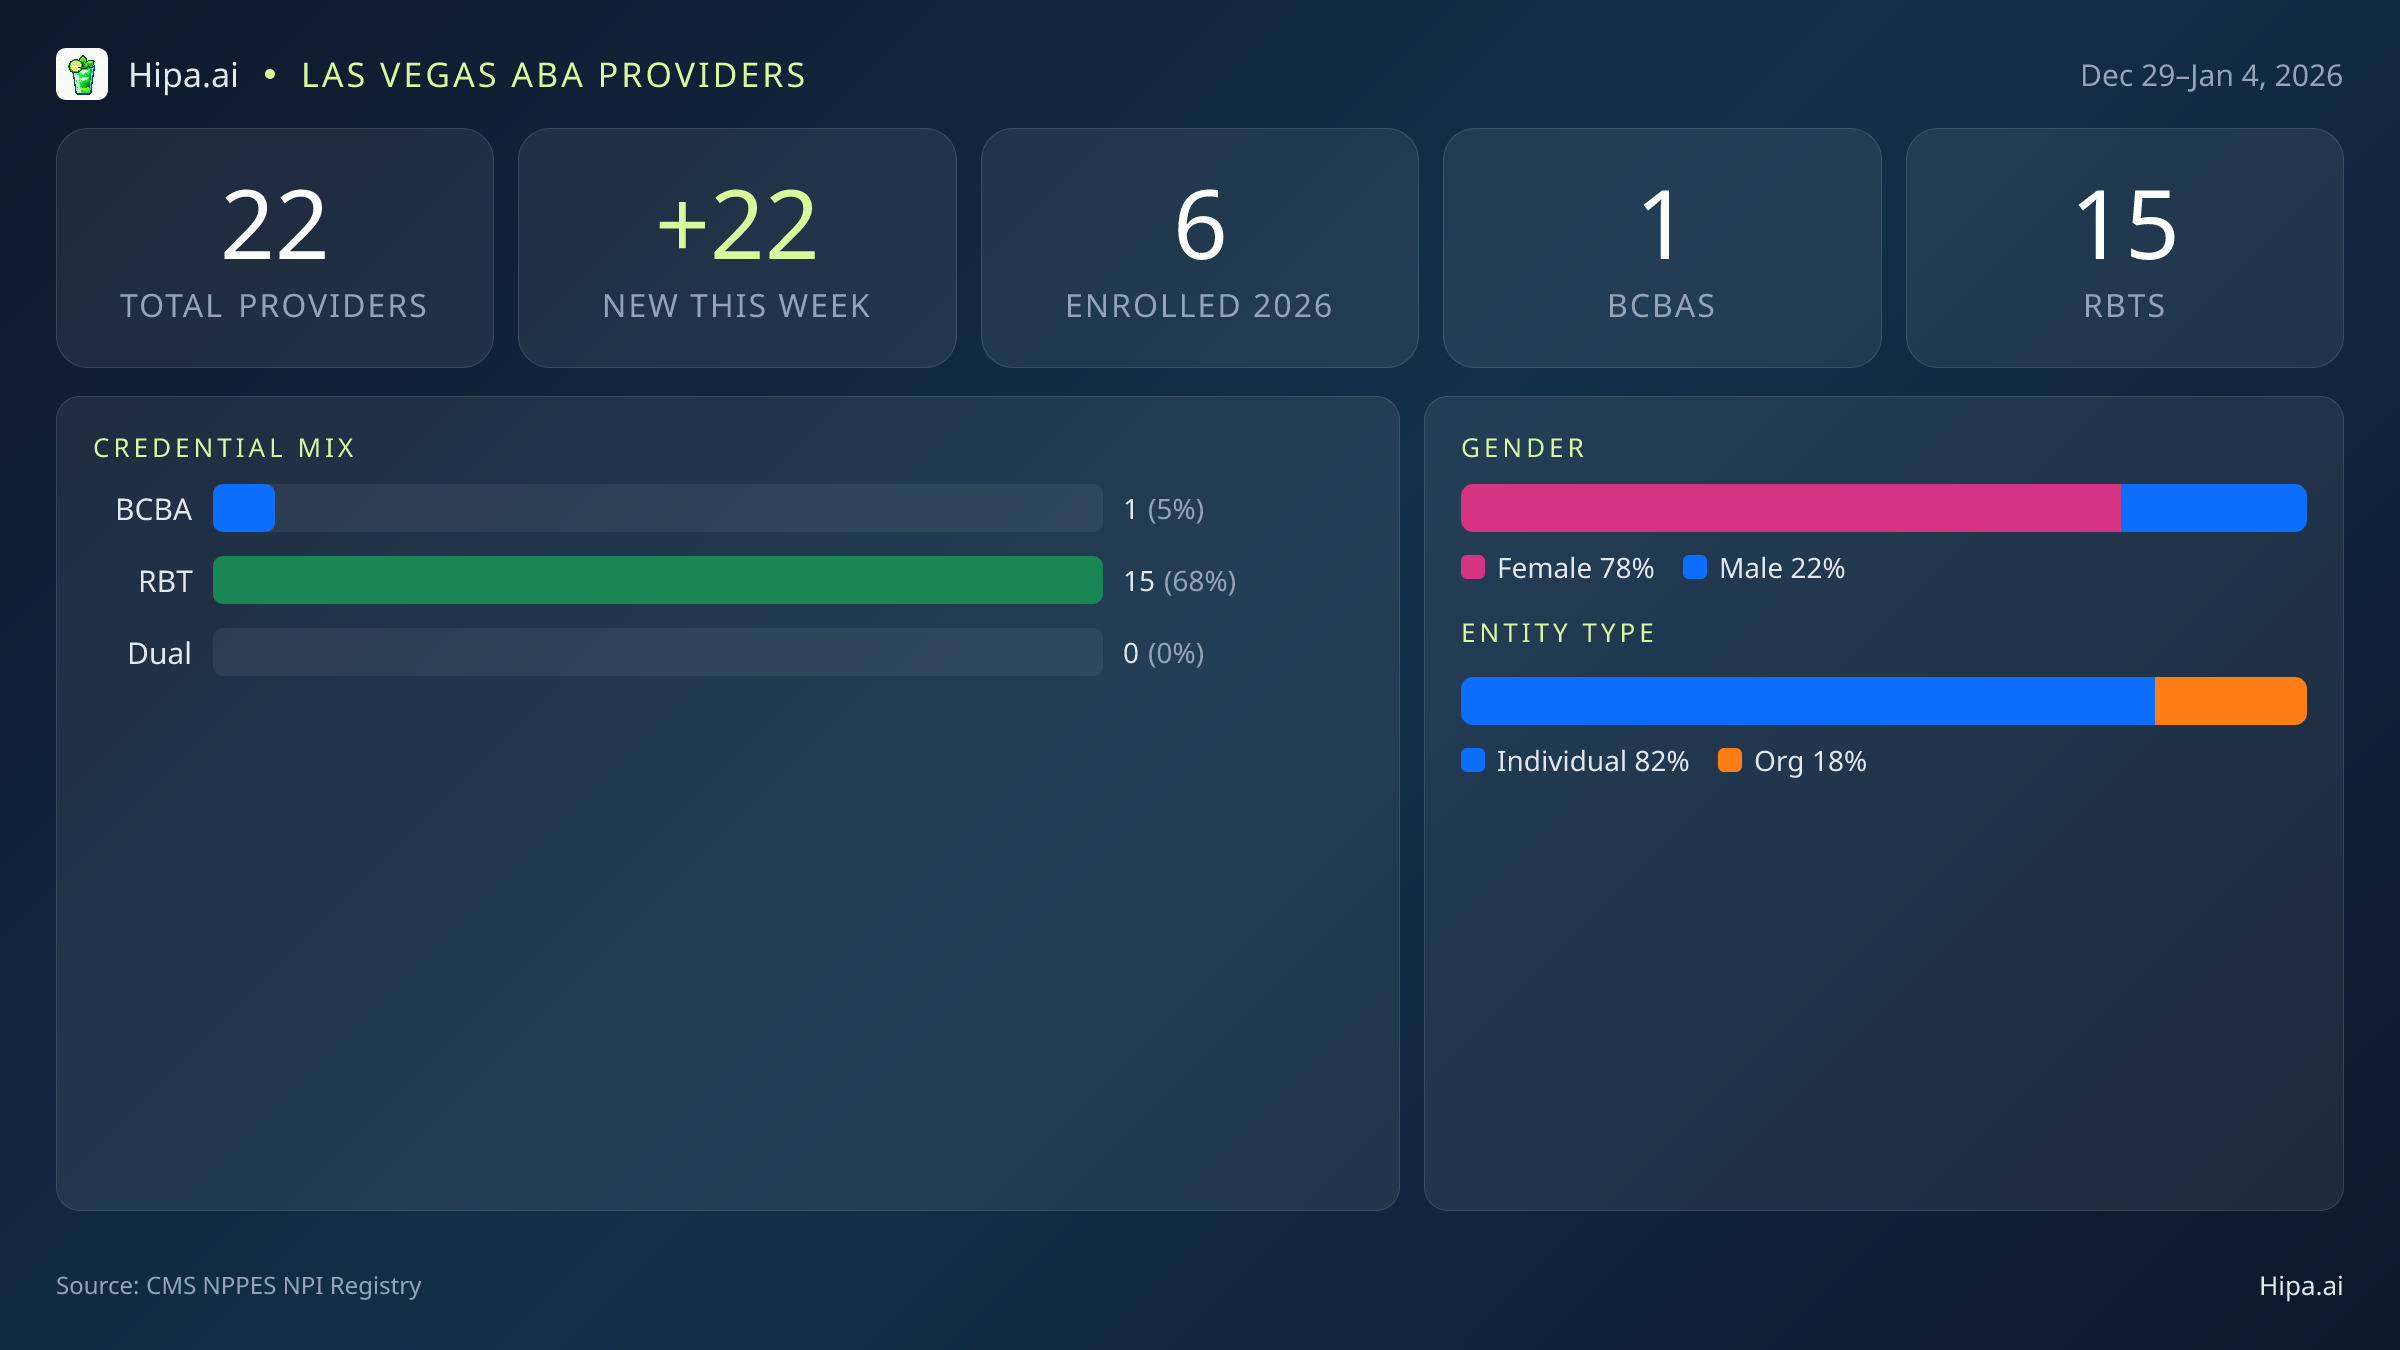Select the New This Week card
This screenshot has width=2400, height=1350.
click(737, 248)
